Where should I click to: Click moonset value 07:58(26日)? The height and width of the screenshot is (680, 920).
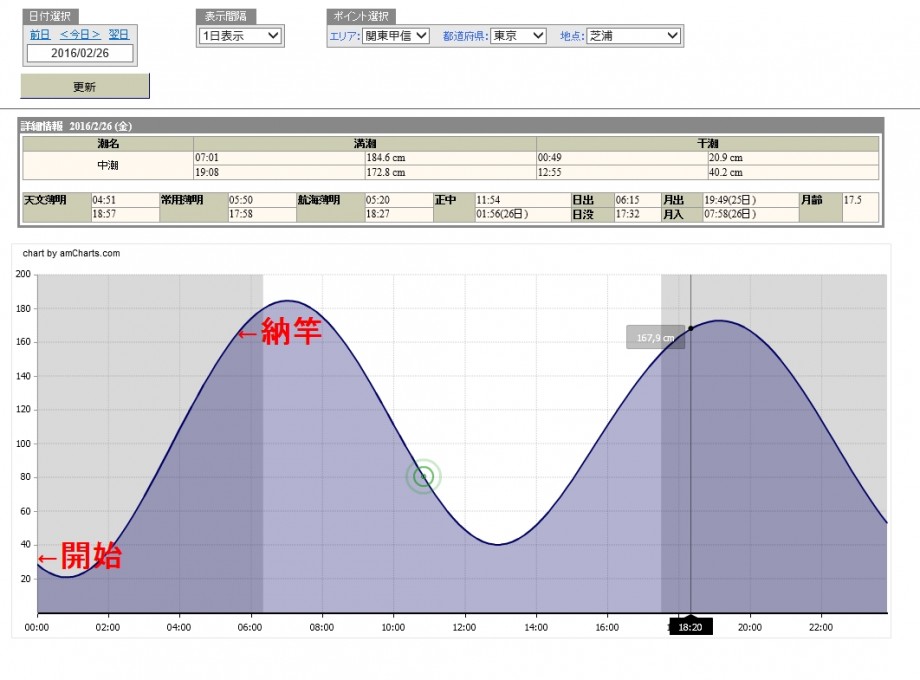point(751,214)
